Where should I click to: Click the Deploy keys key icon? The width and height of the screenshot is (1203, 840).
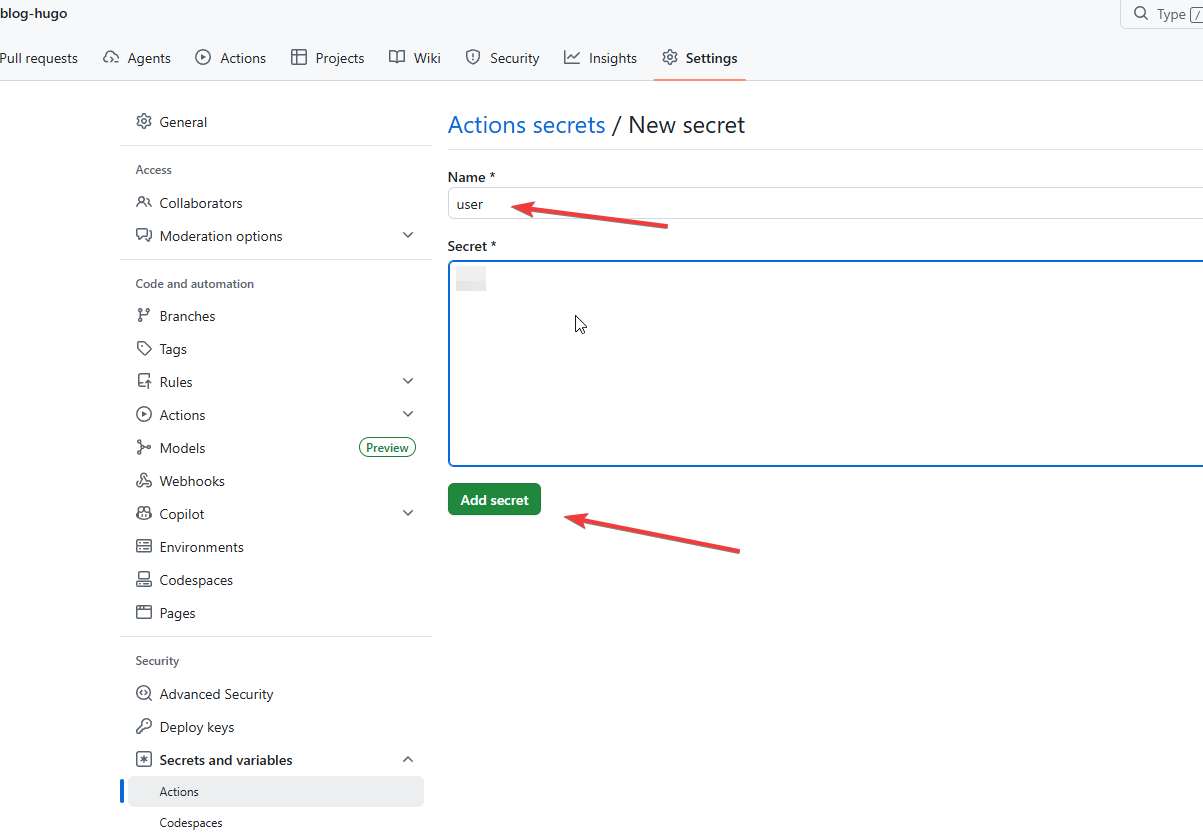143,727
